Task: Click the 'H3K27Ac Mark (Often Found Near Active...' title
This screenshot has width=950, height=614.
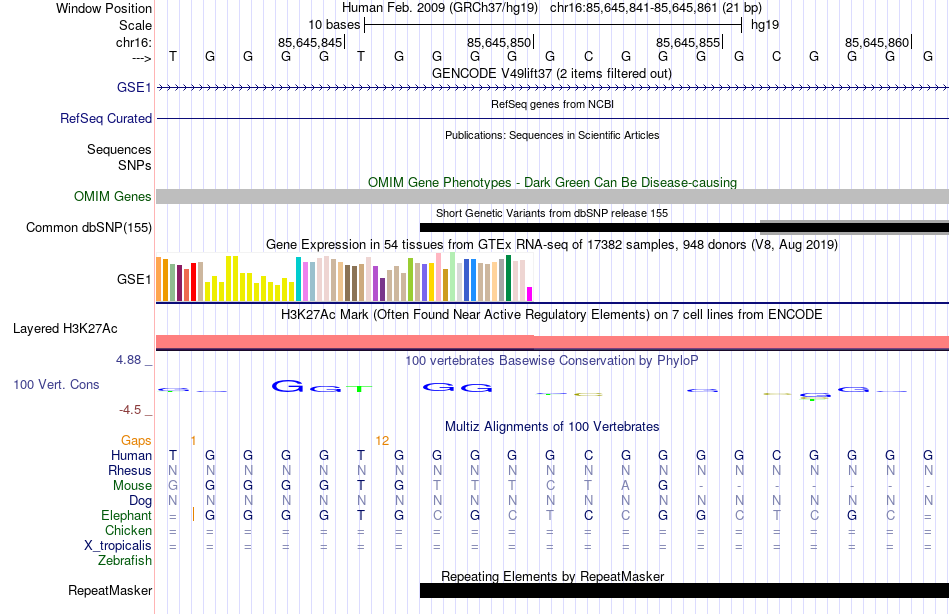Action: (552, 315)
